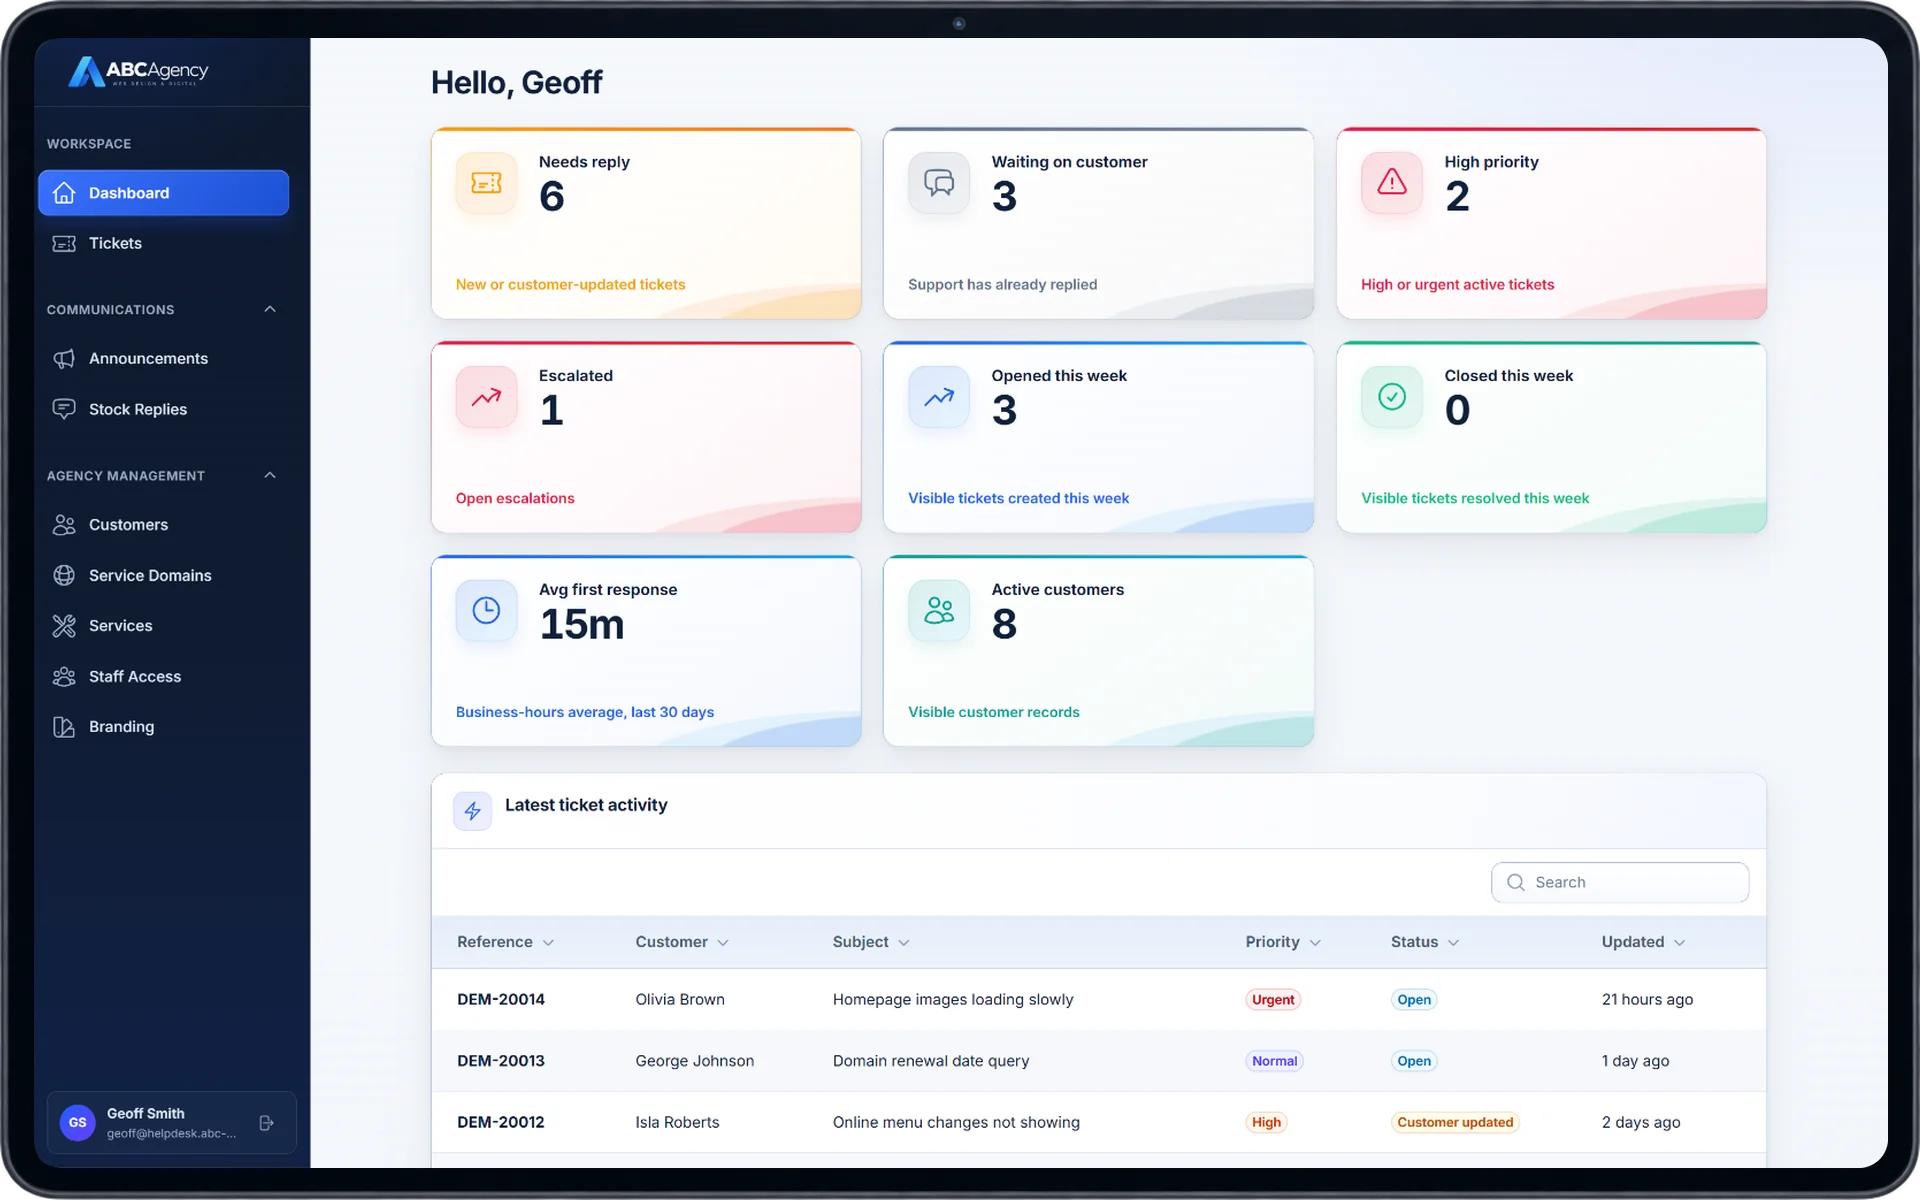The width and height of the screenshot is (1920, 1200).
Task: Click the Needs reply ticket icon
Action: (x=486, y=183)
